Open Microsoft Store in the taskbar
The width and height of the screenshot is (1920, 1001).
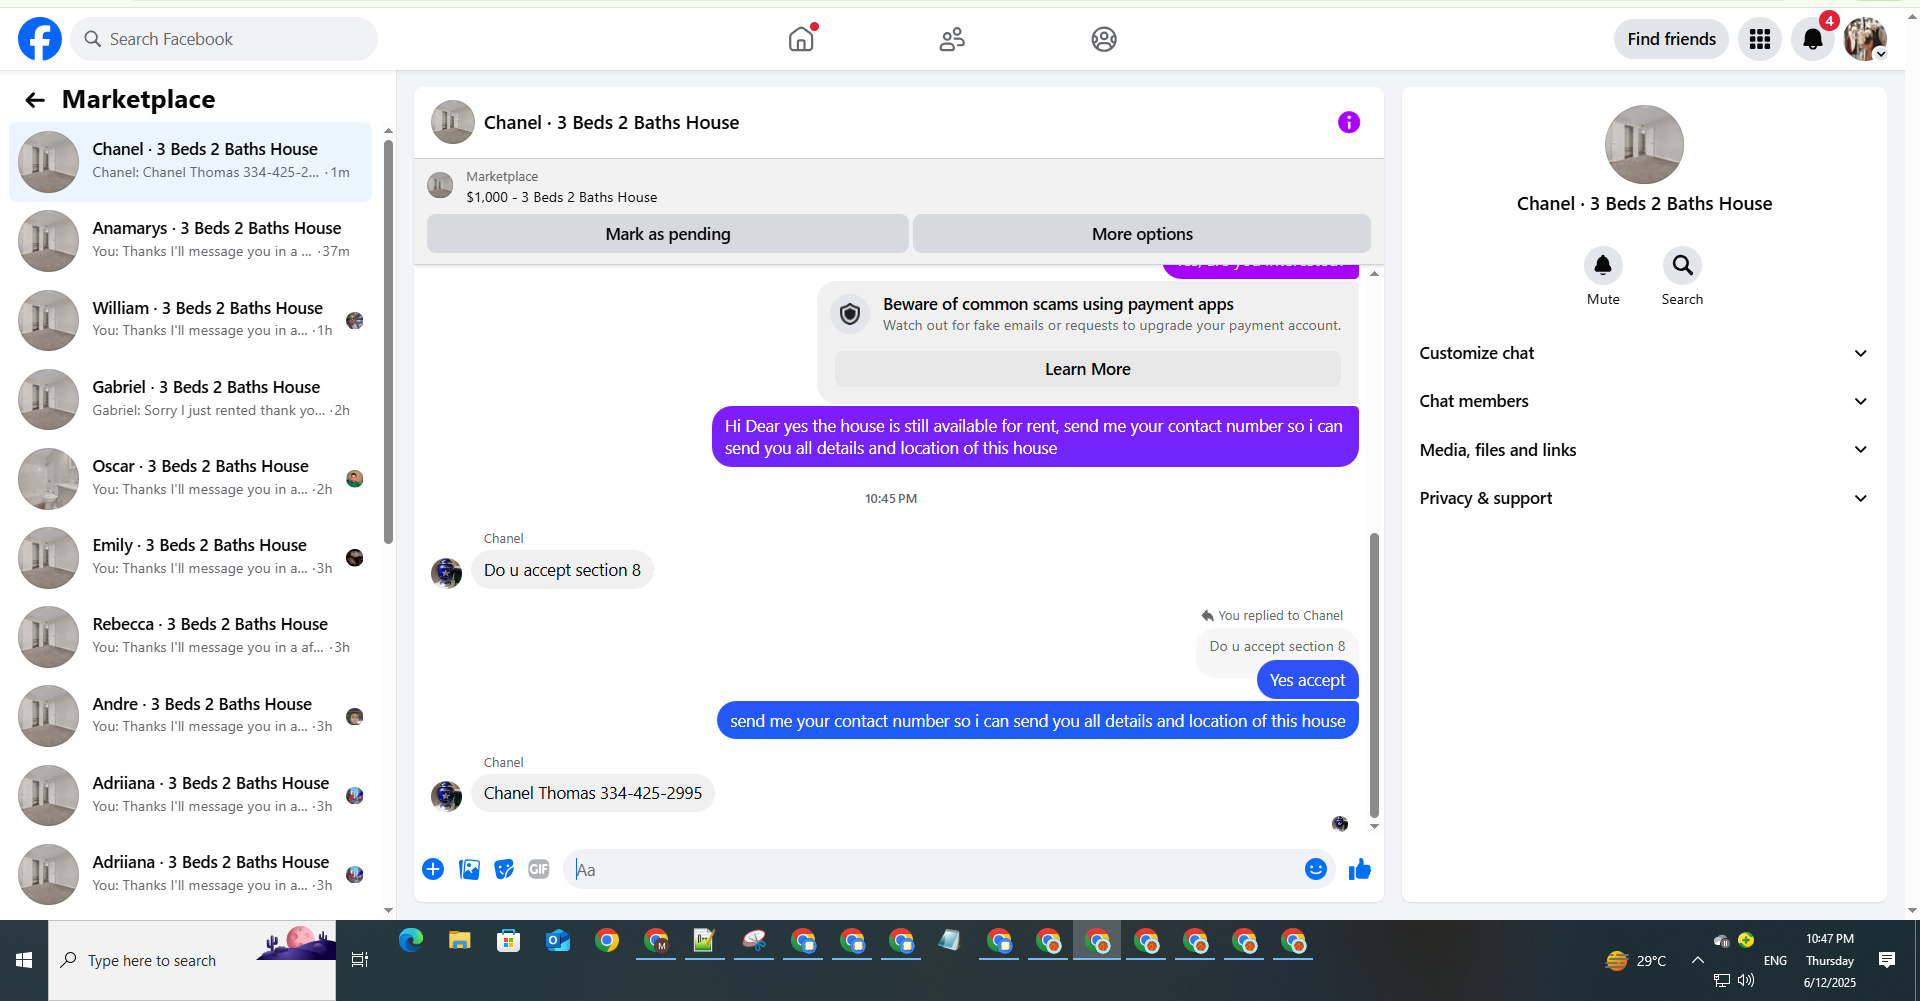click(x=509, y=941)
